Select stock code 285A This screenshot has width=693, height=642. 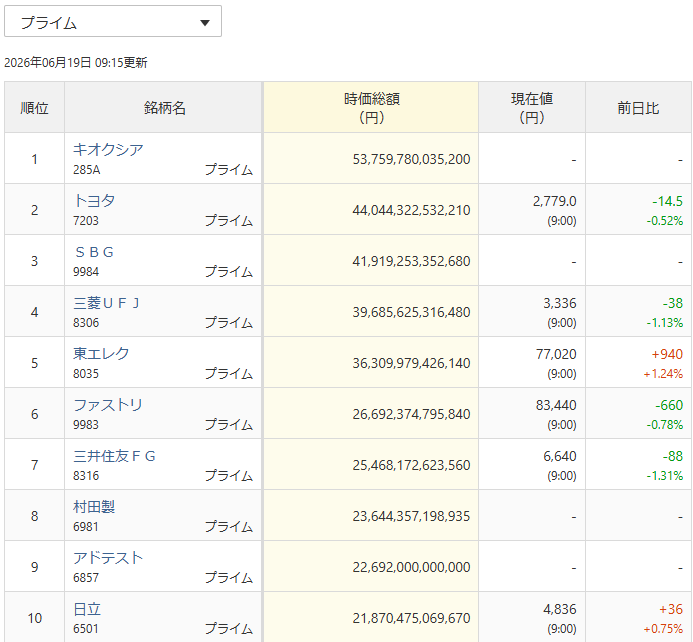pyautogui.click(x=87, y=170)
